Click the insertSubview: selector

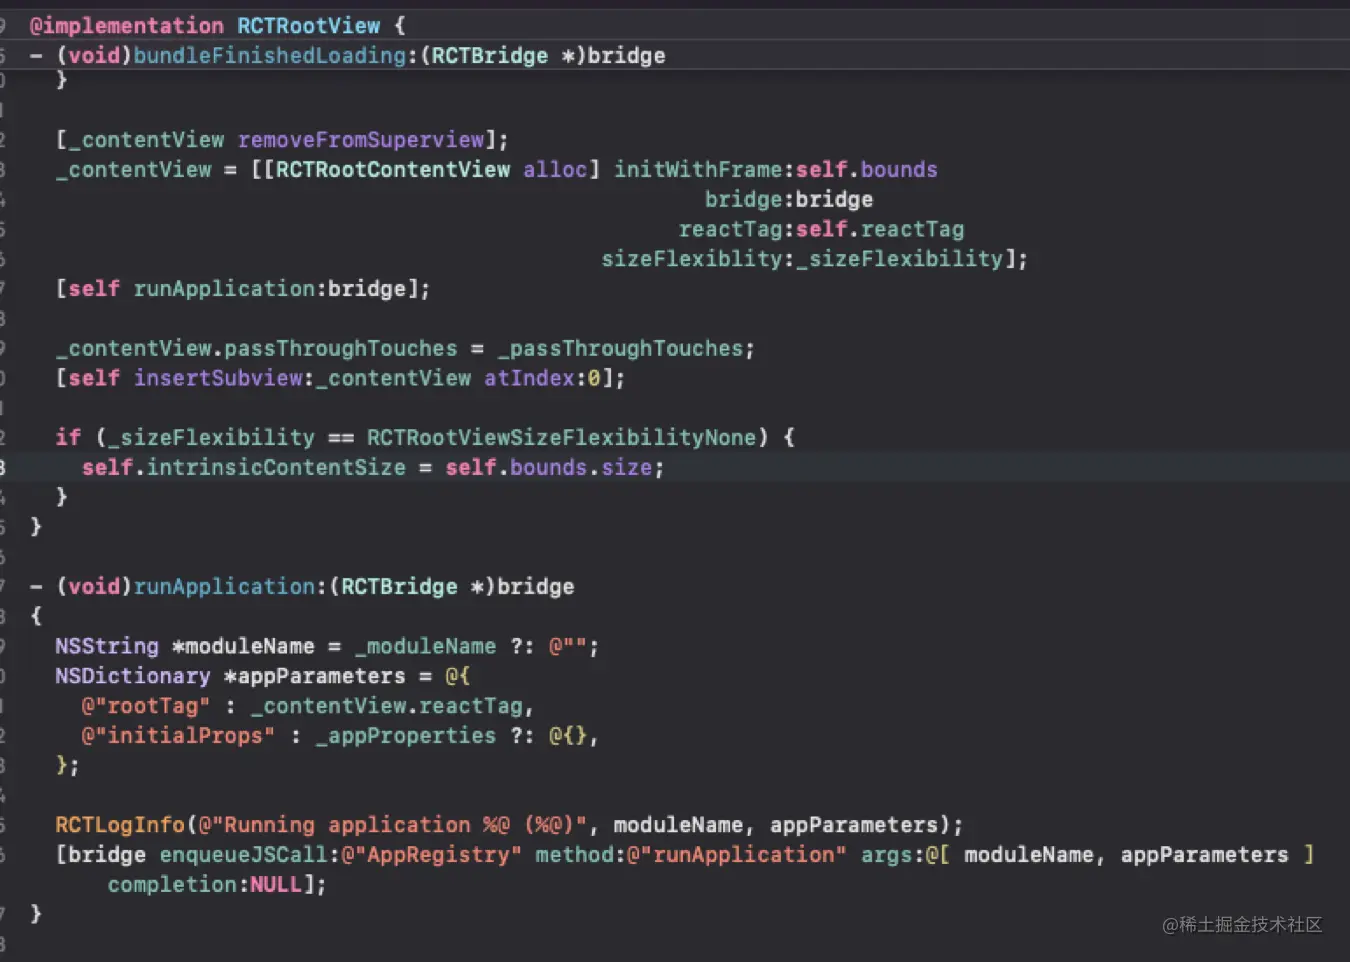[224, 378]
